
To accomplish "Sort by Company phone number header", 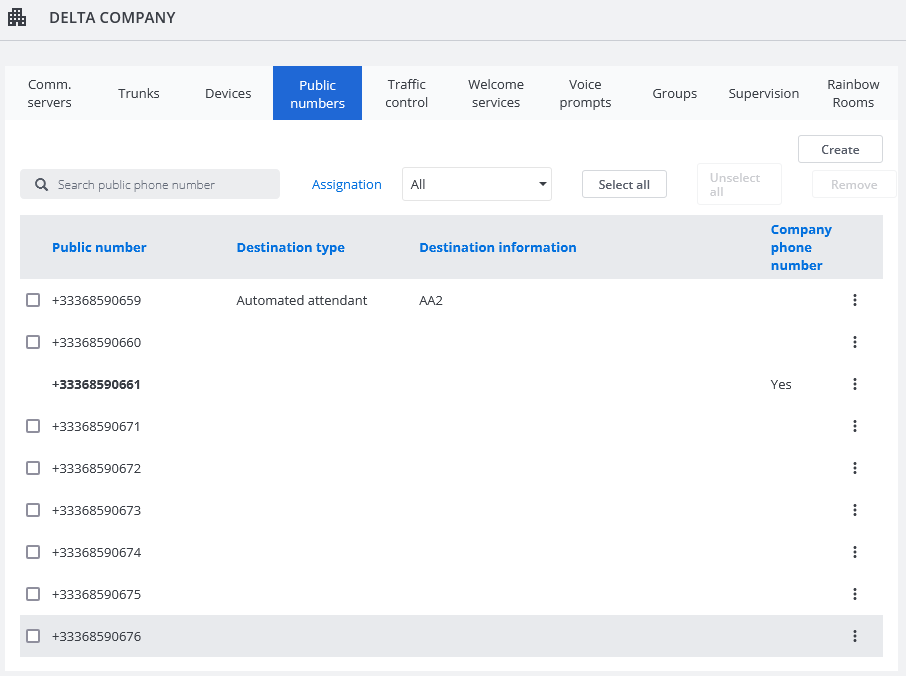I will 801,247.
